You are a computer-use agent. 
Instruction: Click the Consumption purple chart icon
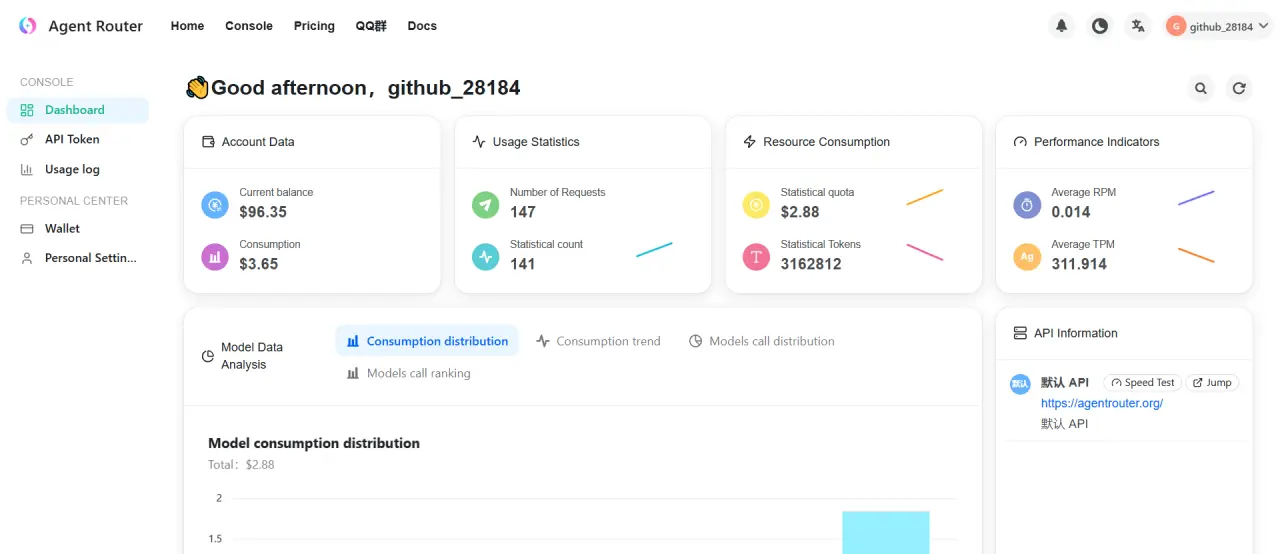click(x=215, y=257)
